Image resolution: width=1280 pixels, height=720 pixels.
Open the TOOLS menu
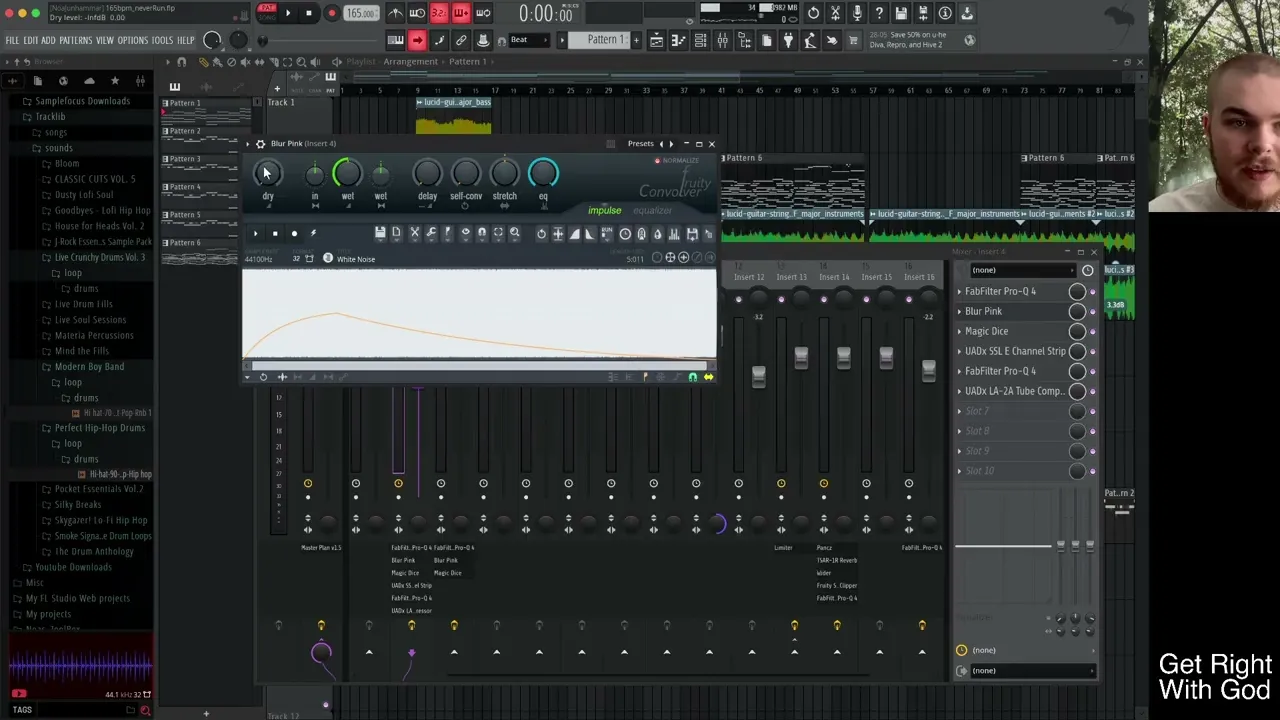(x=162, y=40)
